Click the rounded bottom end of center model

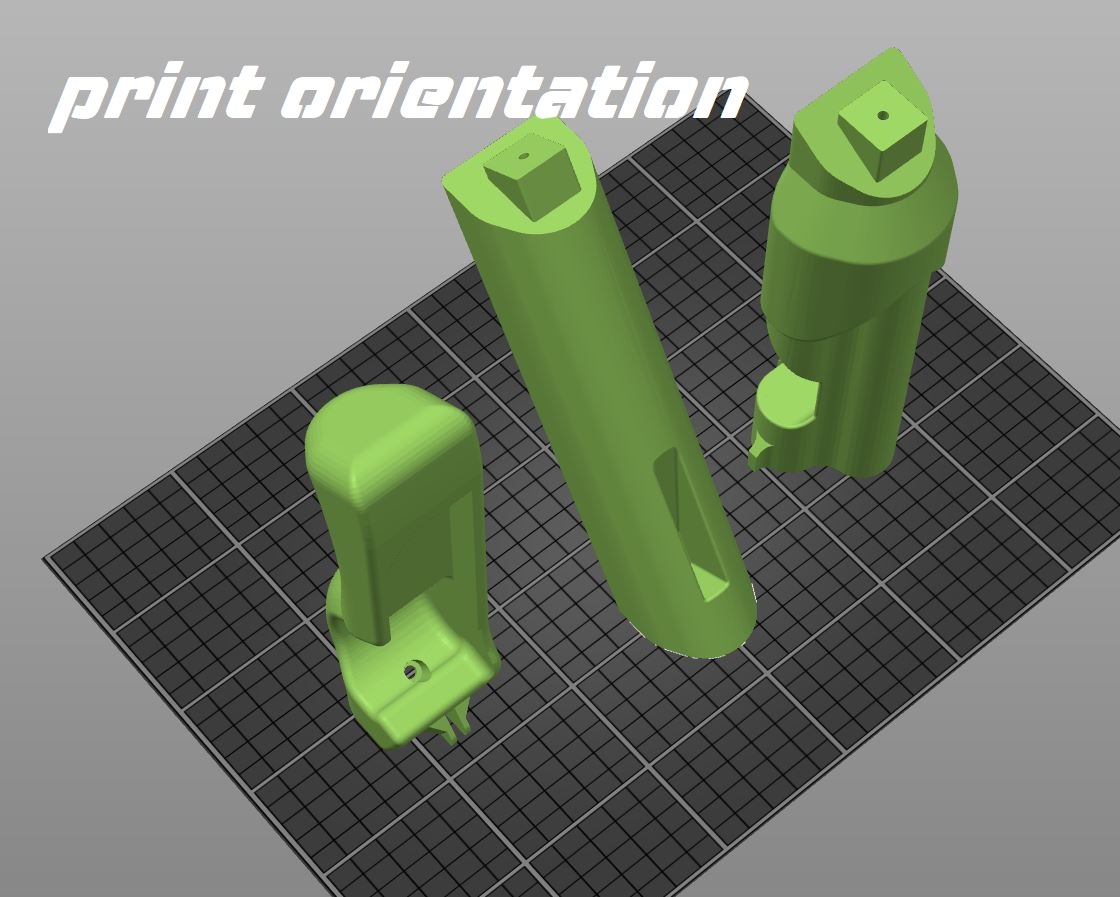[700, 630]
